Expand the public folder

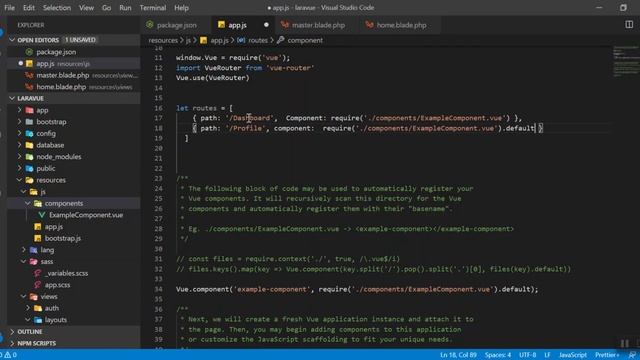click(x=19, y=168)
